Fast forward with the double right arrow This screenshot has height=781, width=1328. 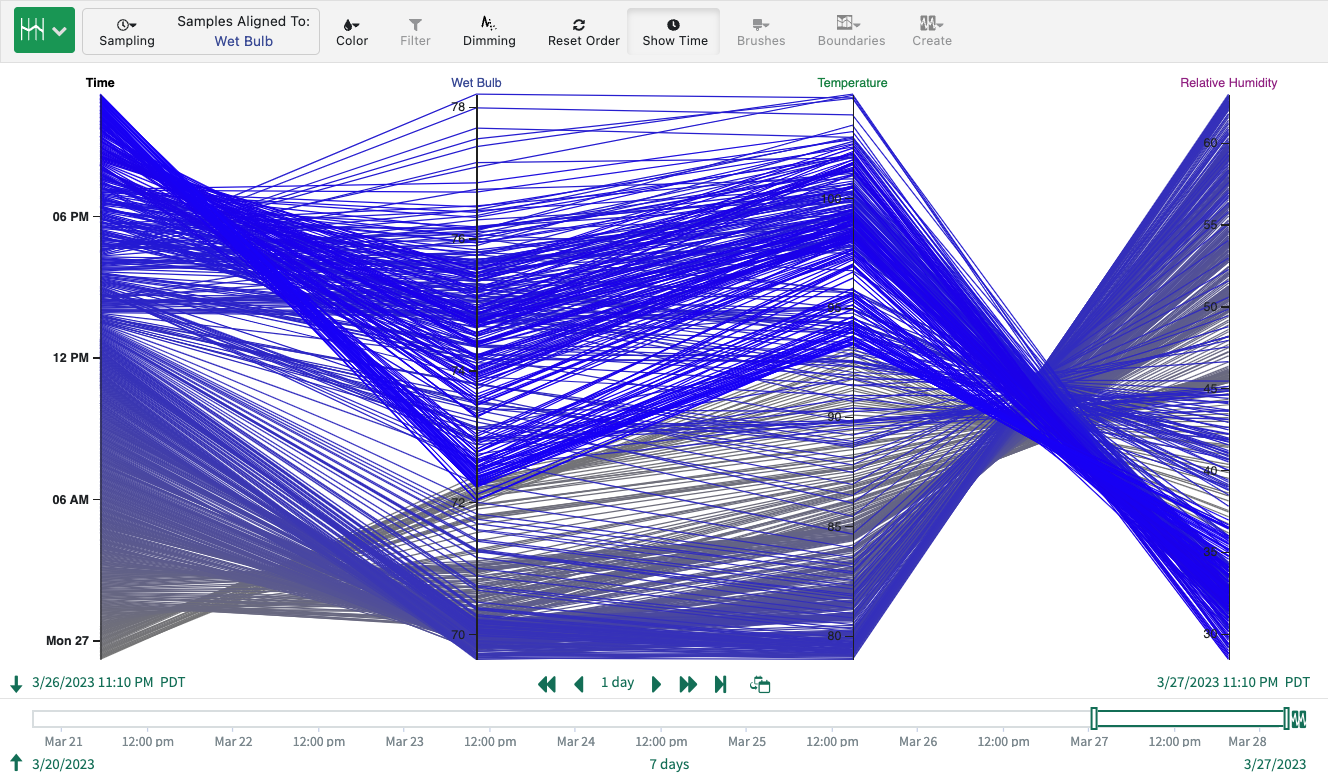coord(688,684)
